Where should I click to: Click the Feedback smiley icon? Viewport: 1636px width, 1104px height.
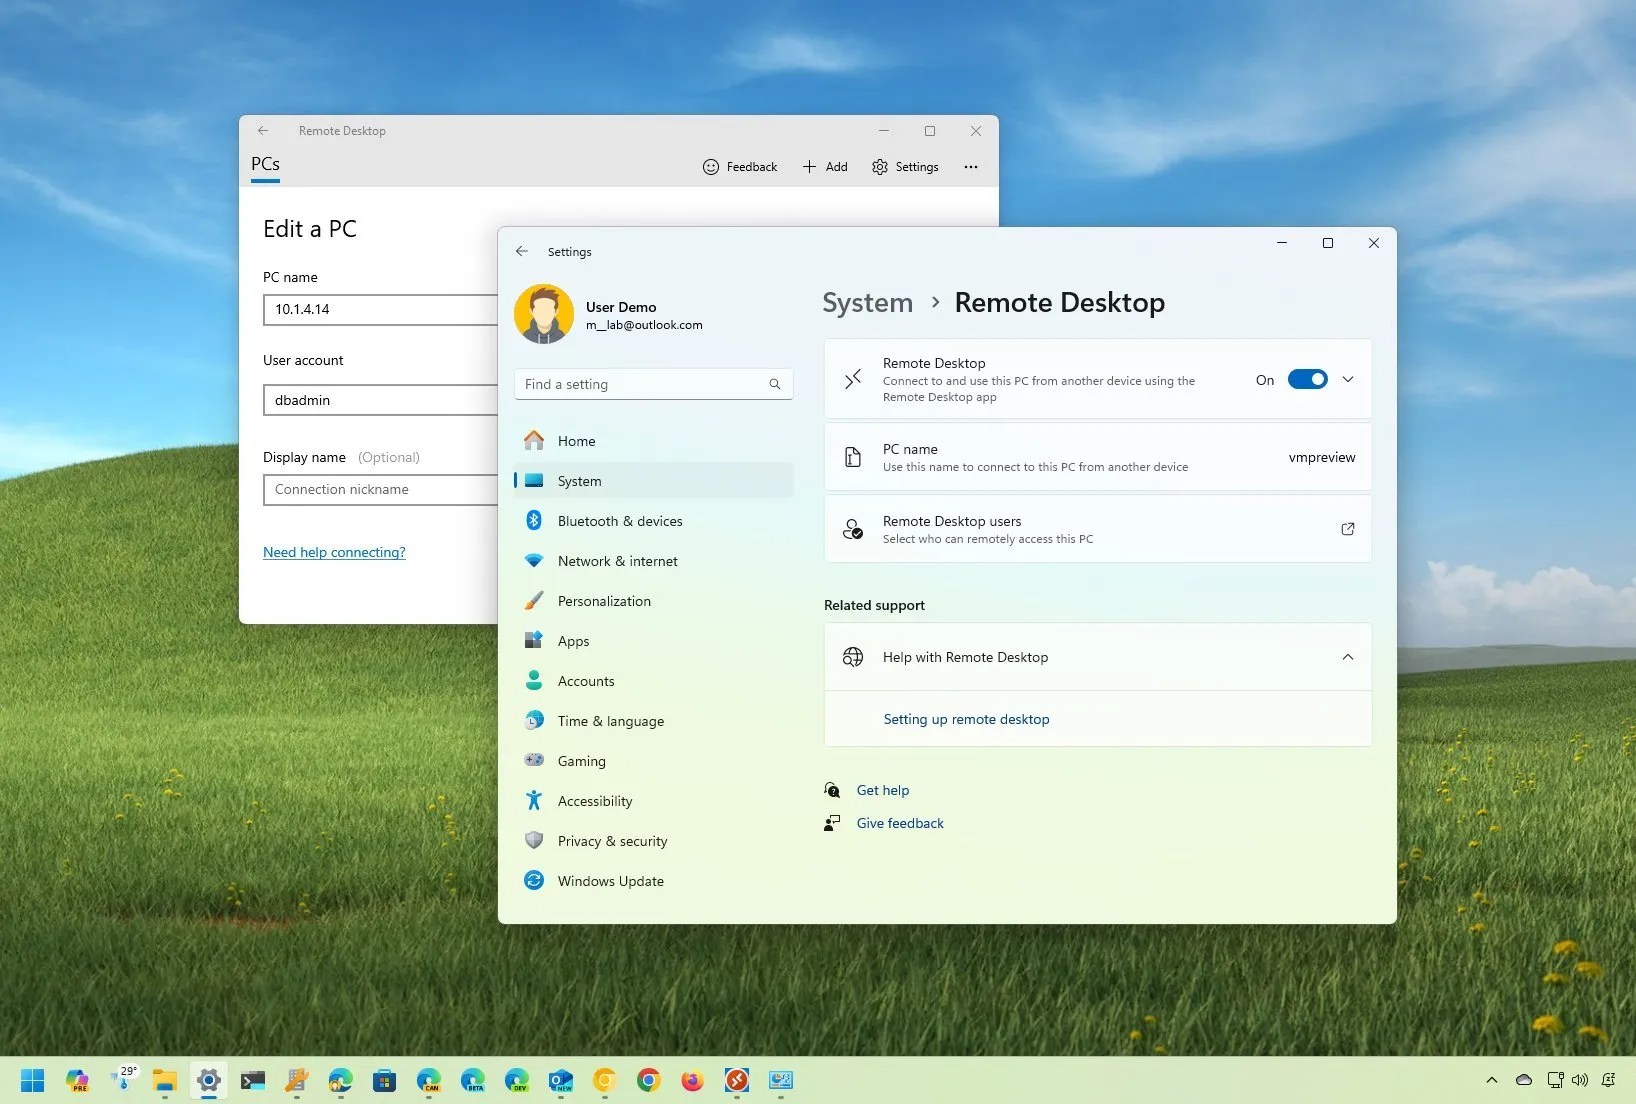(711, 166)
